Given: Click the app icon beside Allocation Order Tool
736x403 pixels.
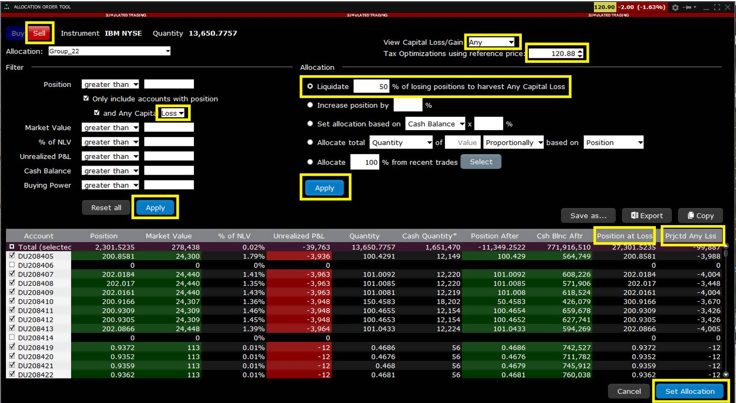Looking at the screenshot, I should 6,7.
